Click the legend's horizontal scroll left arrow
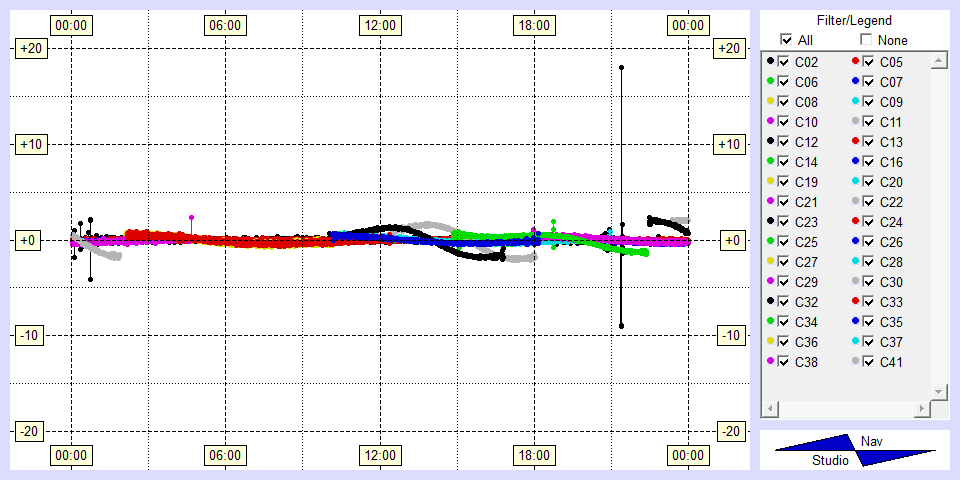This screenshot has height=480, width=960. pos(769,410)
